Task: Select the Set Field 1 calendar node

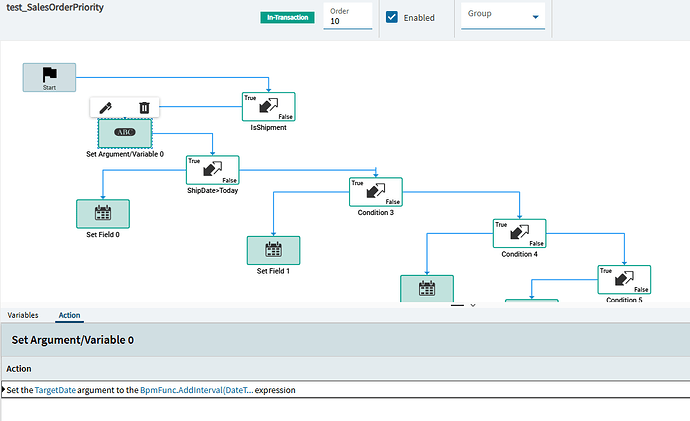Action: click(x=273, y=250)
